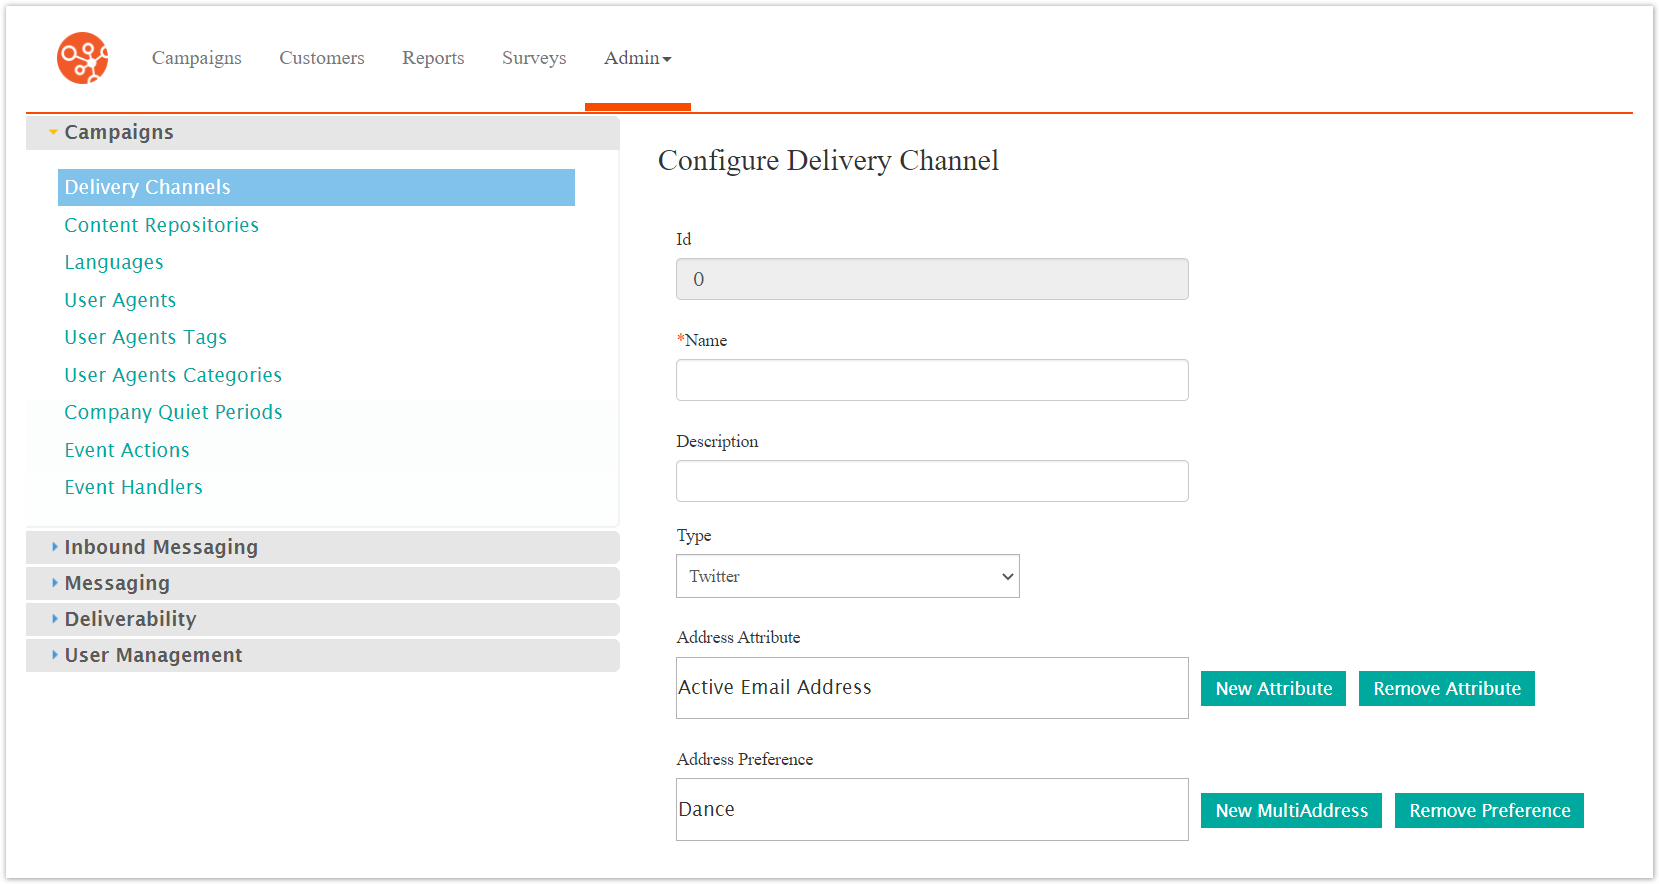The image size is (1659, 884).
Task: Switch to the Reports menu
Action: point(433,58)
